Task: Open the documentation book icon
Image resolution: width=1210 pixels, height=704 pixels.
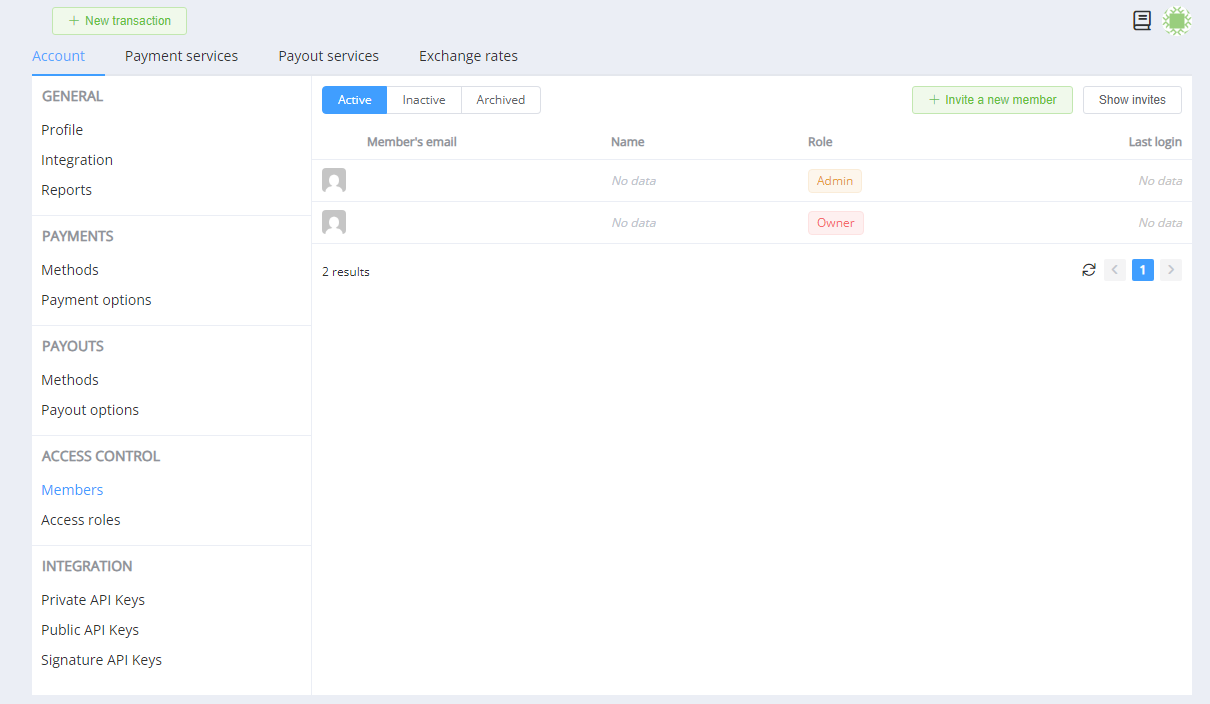Action: pyautogui.click(x=1141, y=21)
